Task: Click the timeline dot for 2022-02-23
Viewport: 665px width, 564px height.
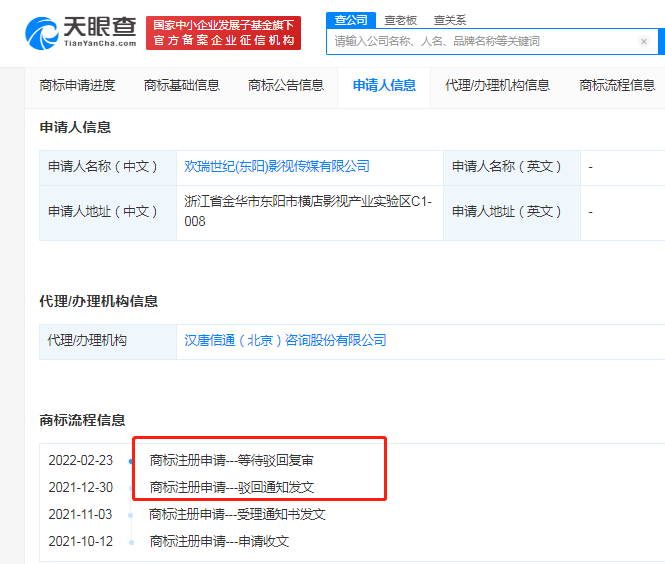Action: click(x=131, y=461)
